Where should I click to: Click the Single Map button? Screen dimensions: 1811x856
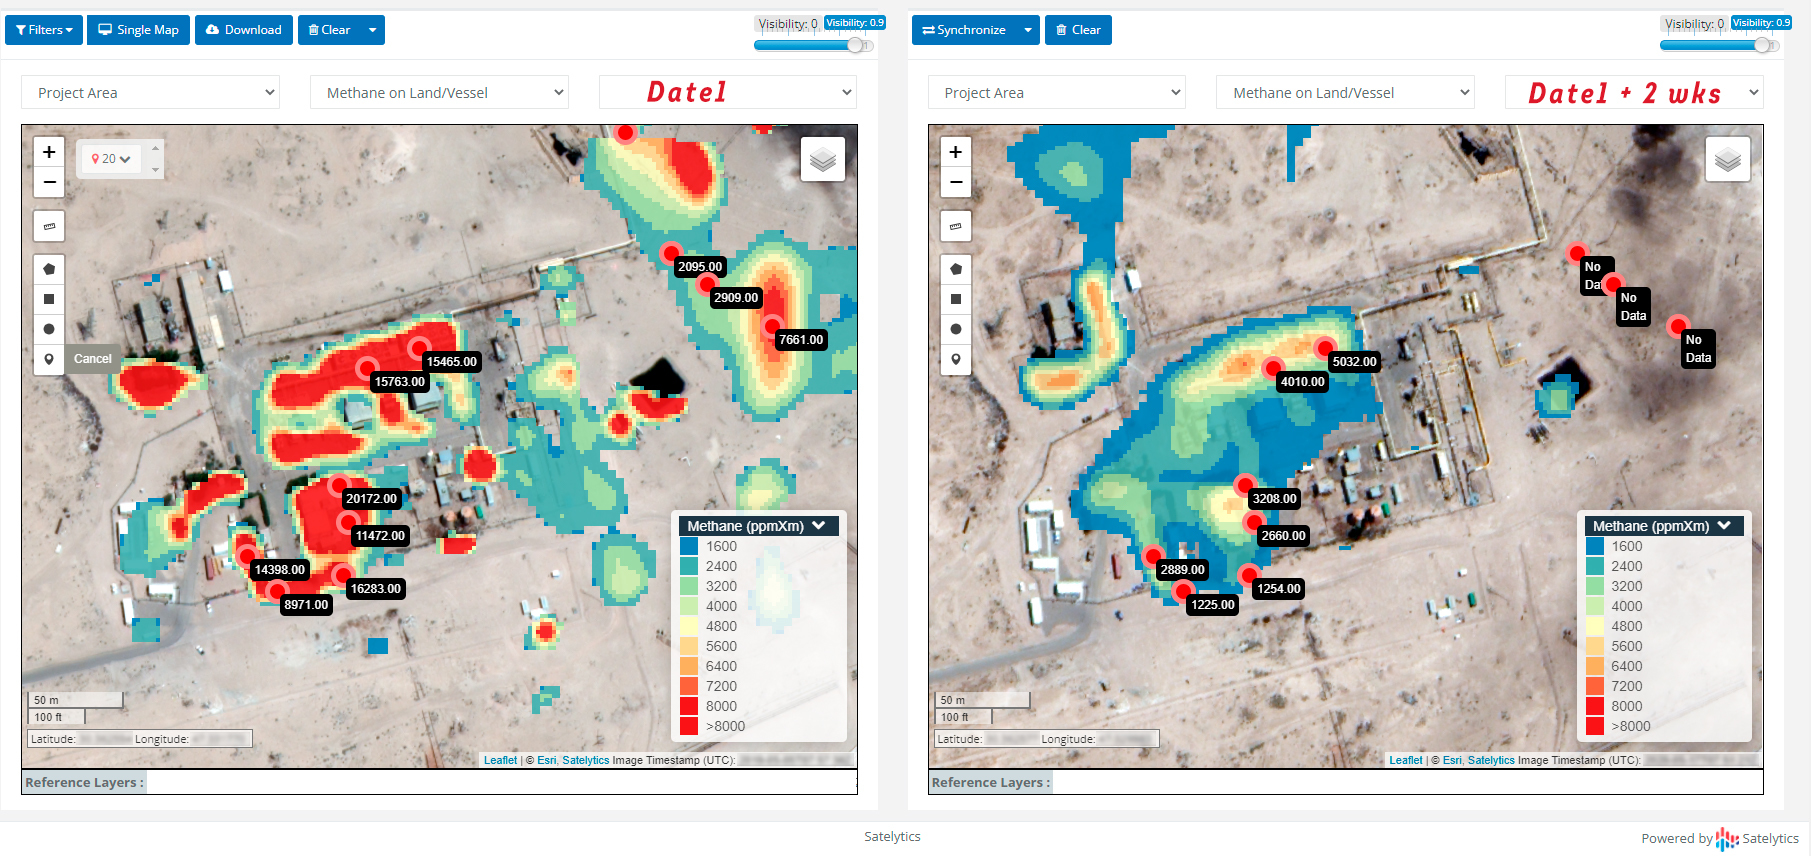click(x=138, y=30)
